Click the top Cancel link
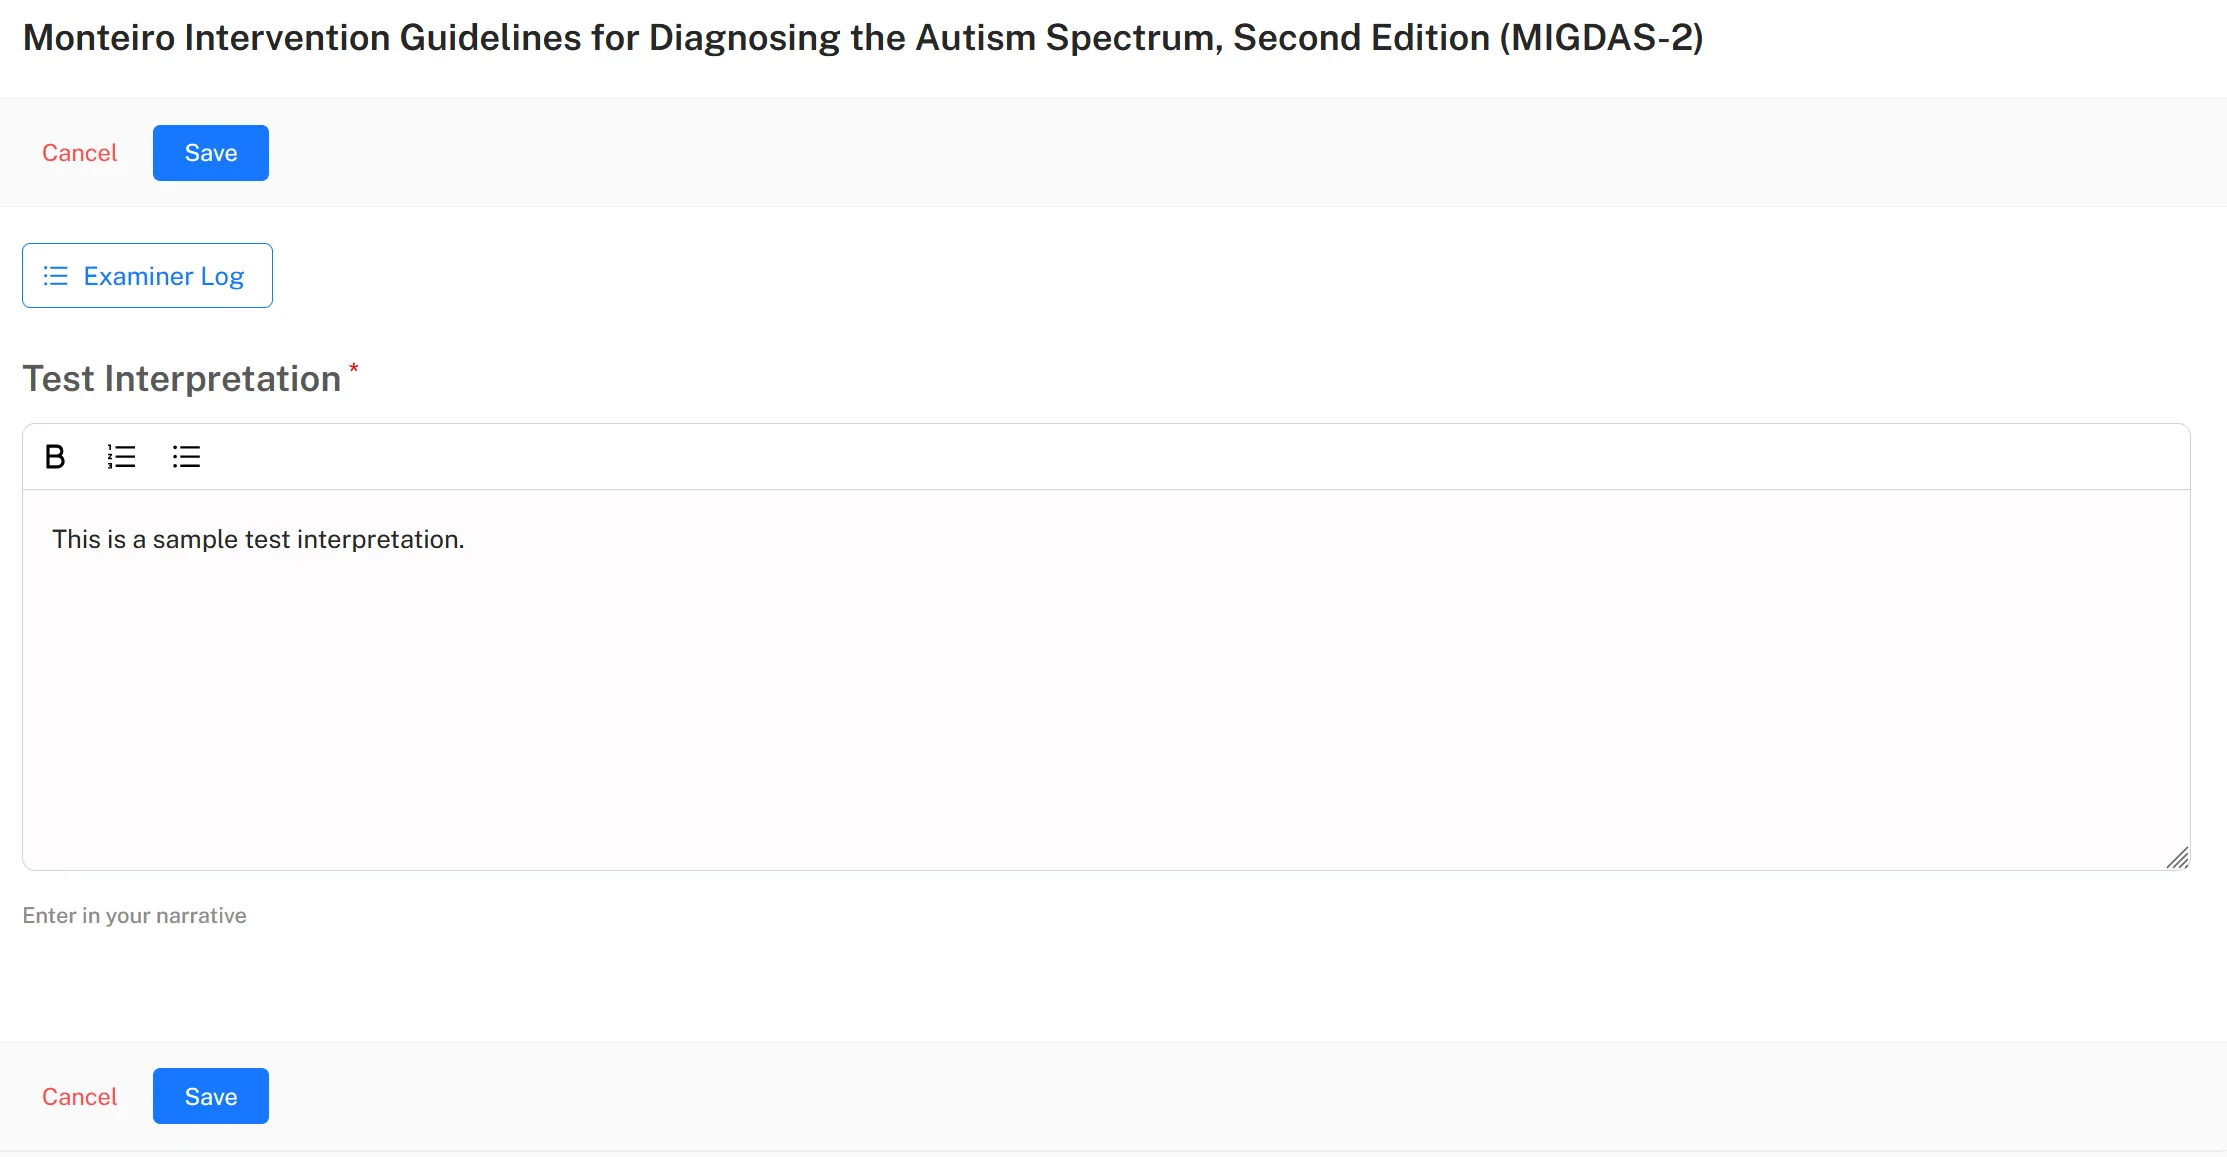 coord(79,153)
